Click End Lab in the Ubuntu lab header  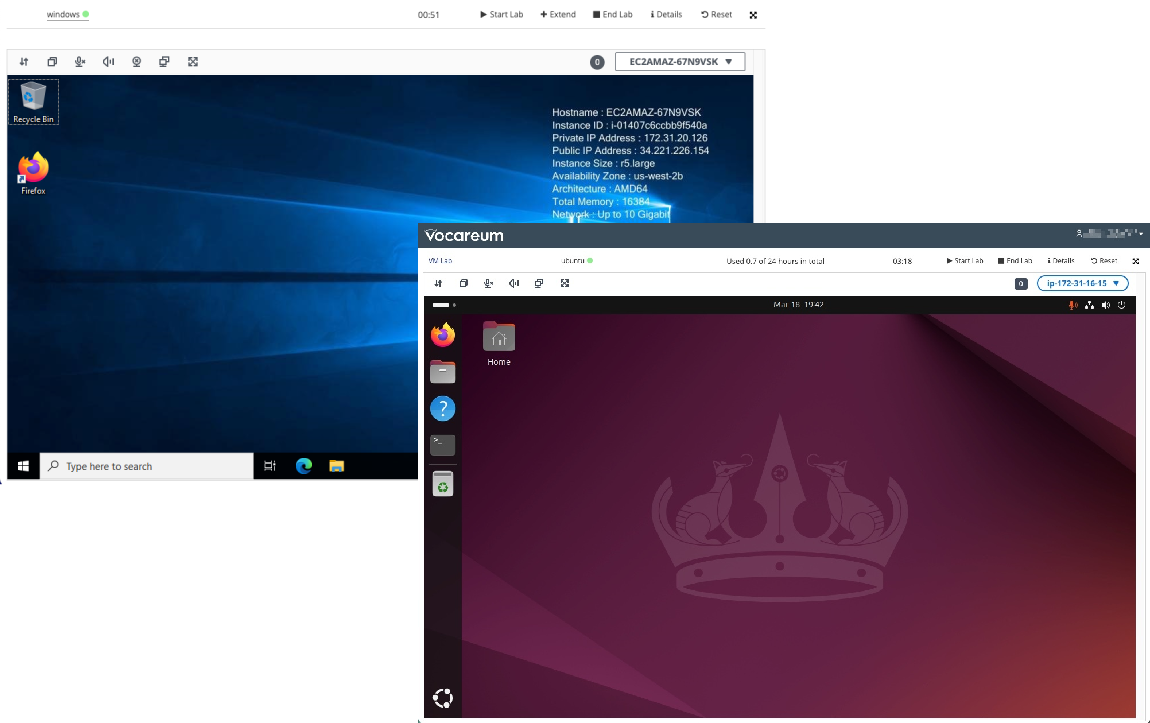[1015, 261]
